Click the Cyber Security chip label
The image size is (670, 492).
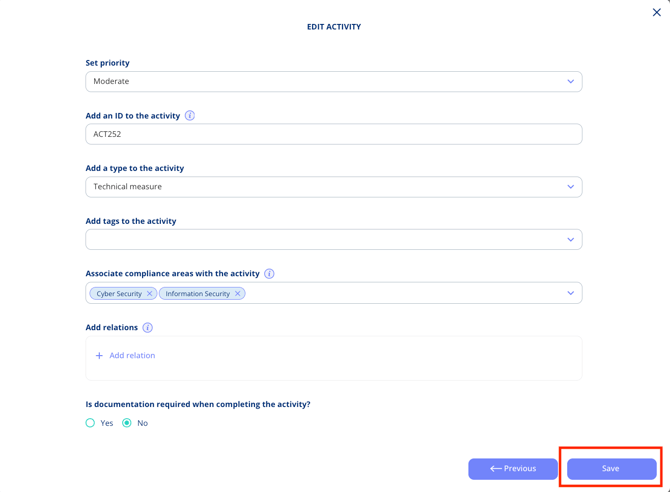tap(119, 294)
